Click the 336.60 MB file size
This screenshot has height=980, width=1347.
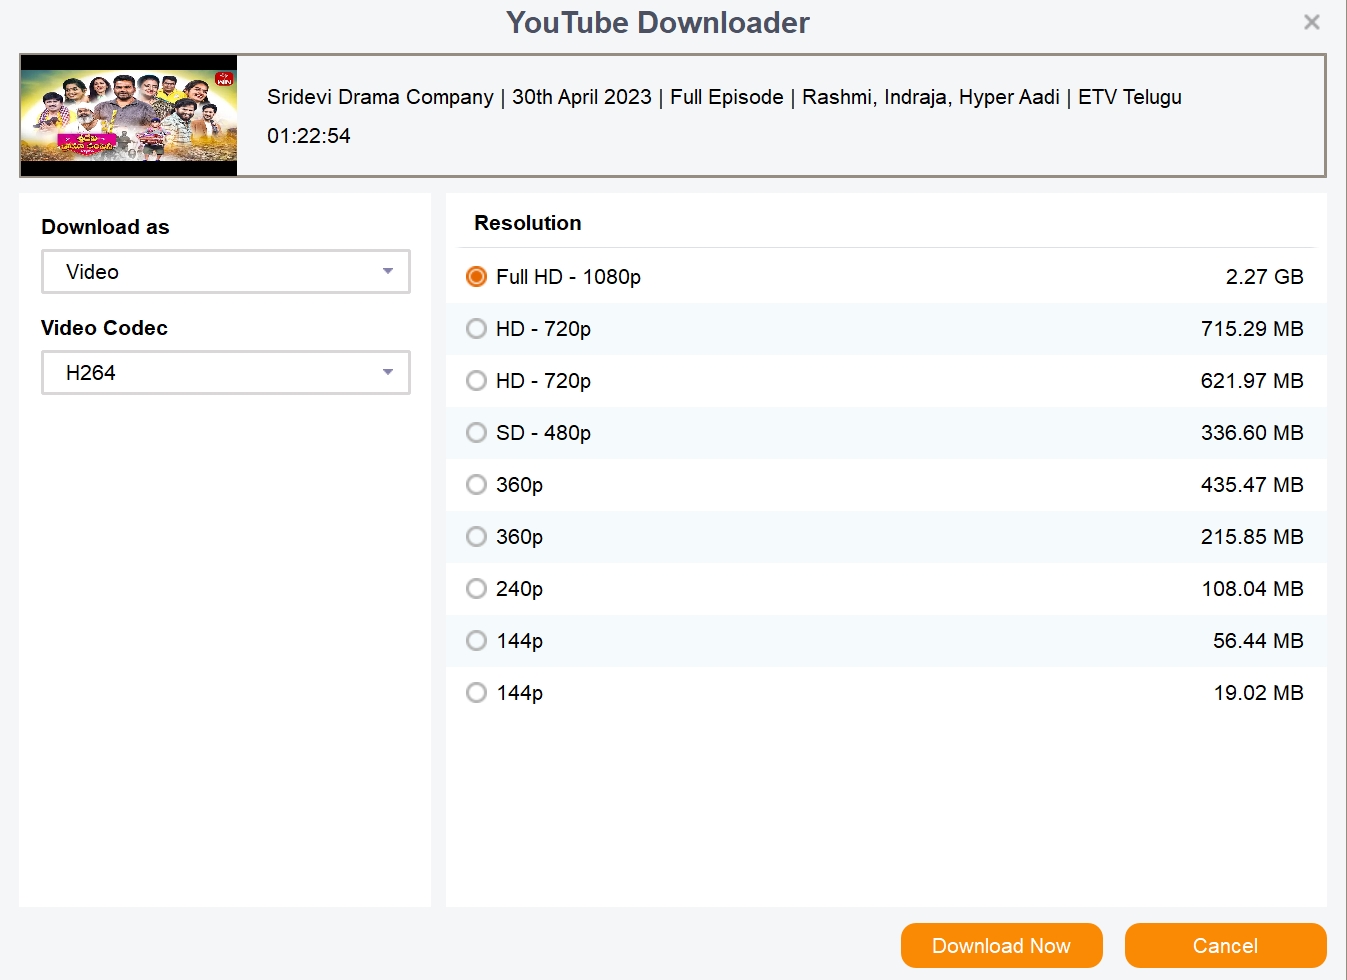[x=1252, y=433]
